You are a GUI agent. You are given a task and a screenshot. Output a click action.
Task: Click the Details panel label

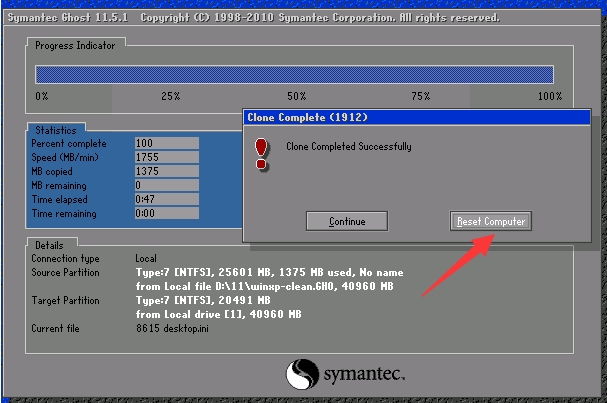click(x=49, y=245)
